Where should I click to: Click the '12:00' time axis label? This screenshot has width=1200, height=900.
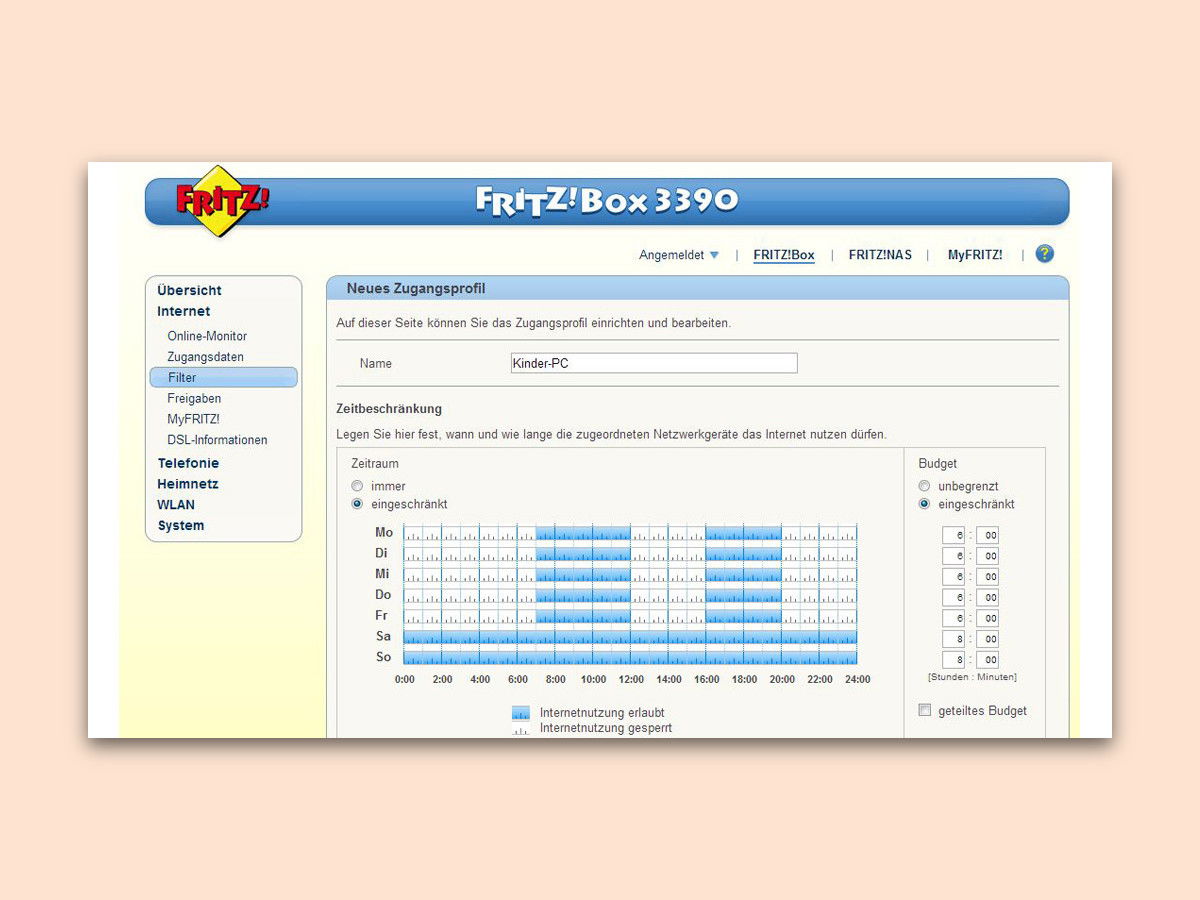(x=631, y=680)
